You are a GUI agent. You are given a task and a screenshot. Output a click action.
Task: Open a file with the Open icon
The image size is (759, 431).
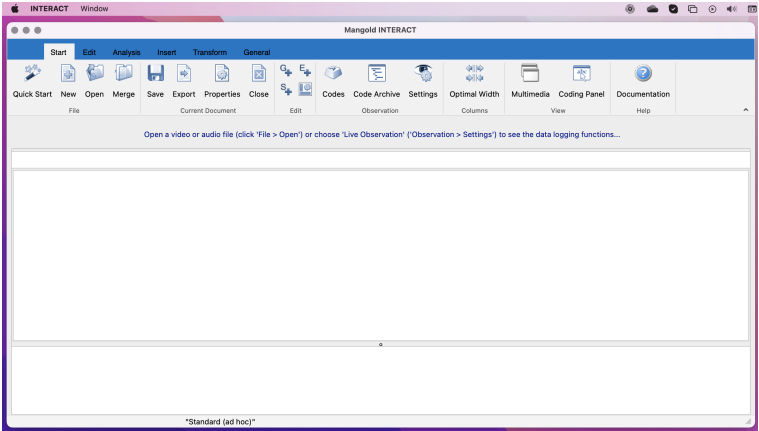[94, 81]
